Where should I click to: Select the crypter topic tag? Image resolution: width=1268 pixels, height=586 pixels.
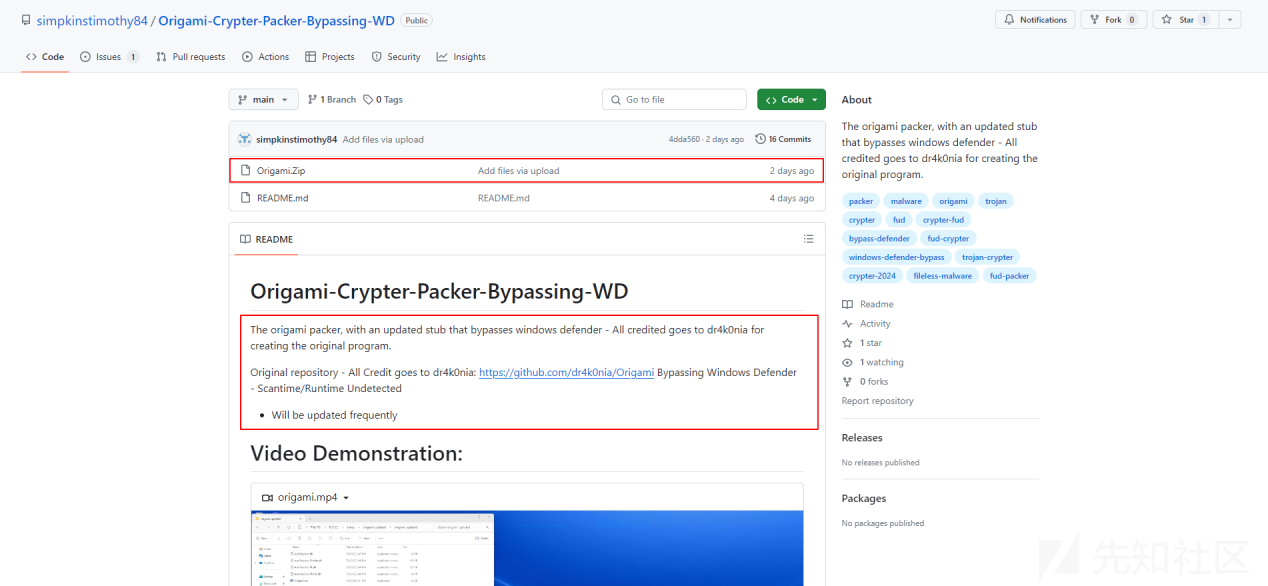pos(862,220)
